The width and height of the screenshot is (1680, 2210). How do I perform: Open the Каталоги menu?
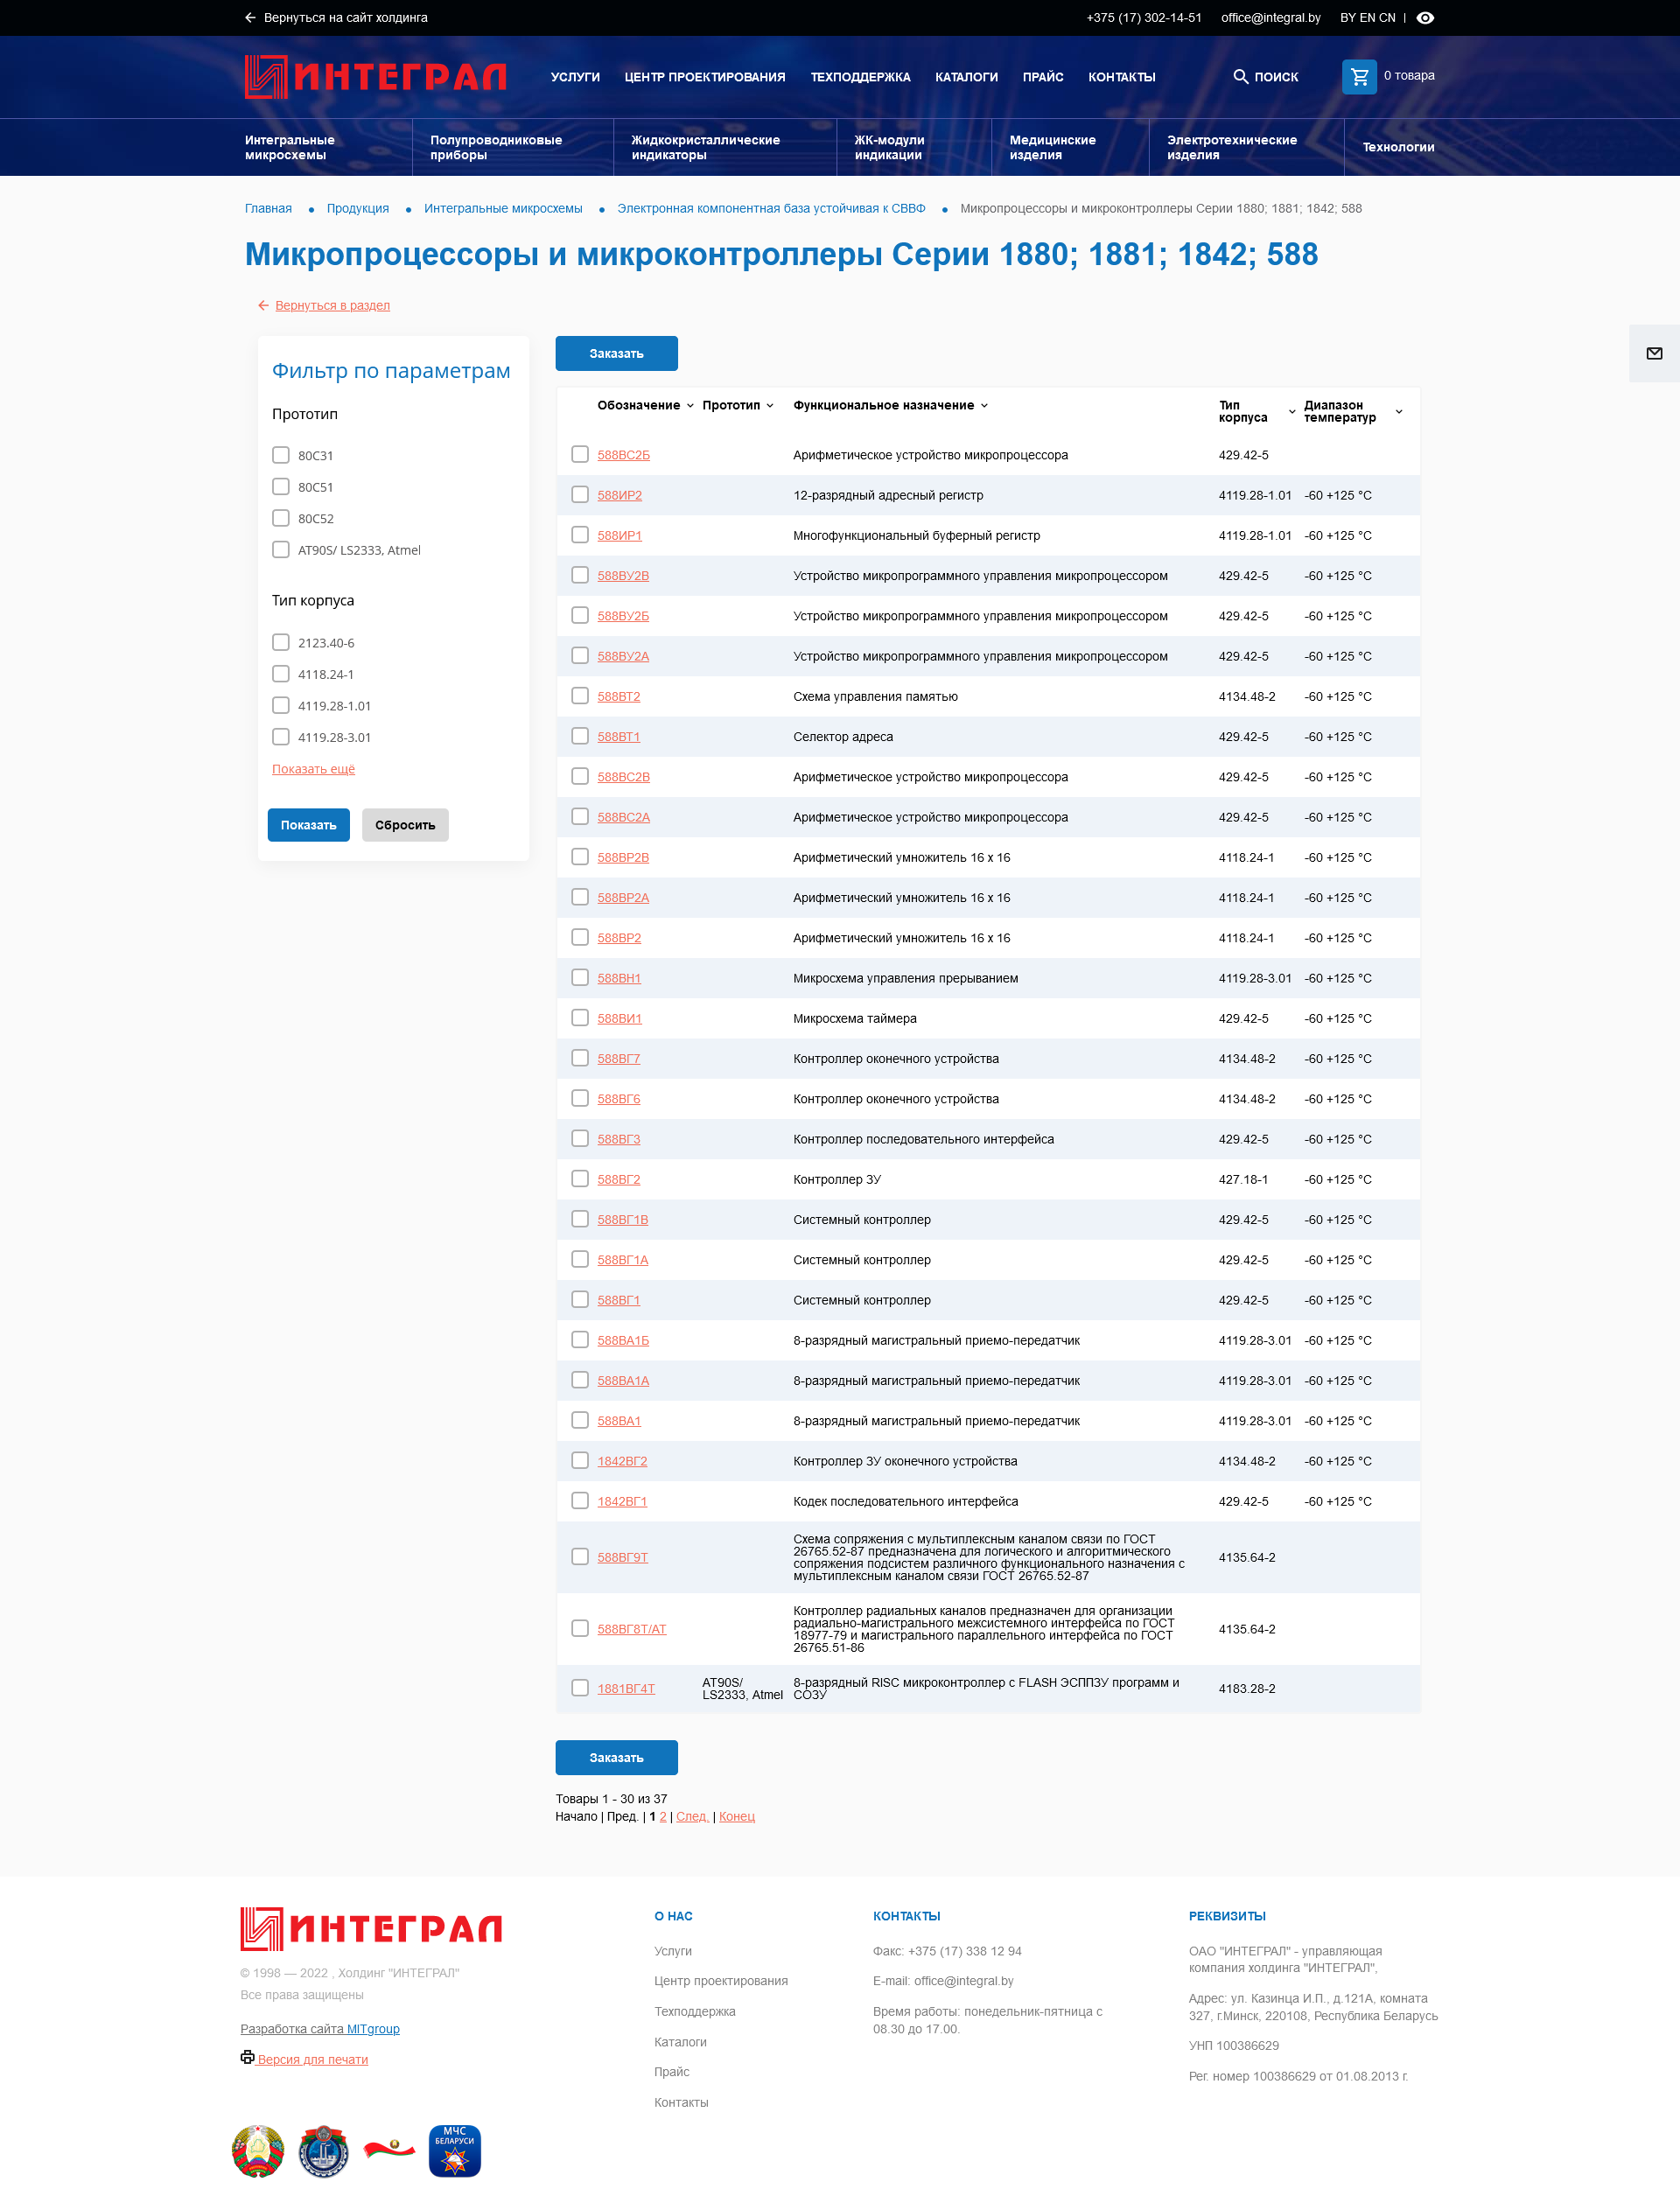coord(966,77)
